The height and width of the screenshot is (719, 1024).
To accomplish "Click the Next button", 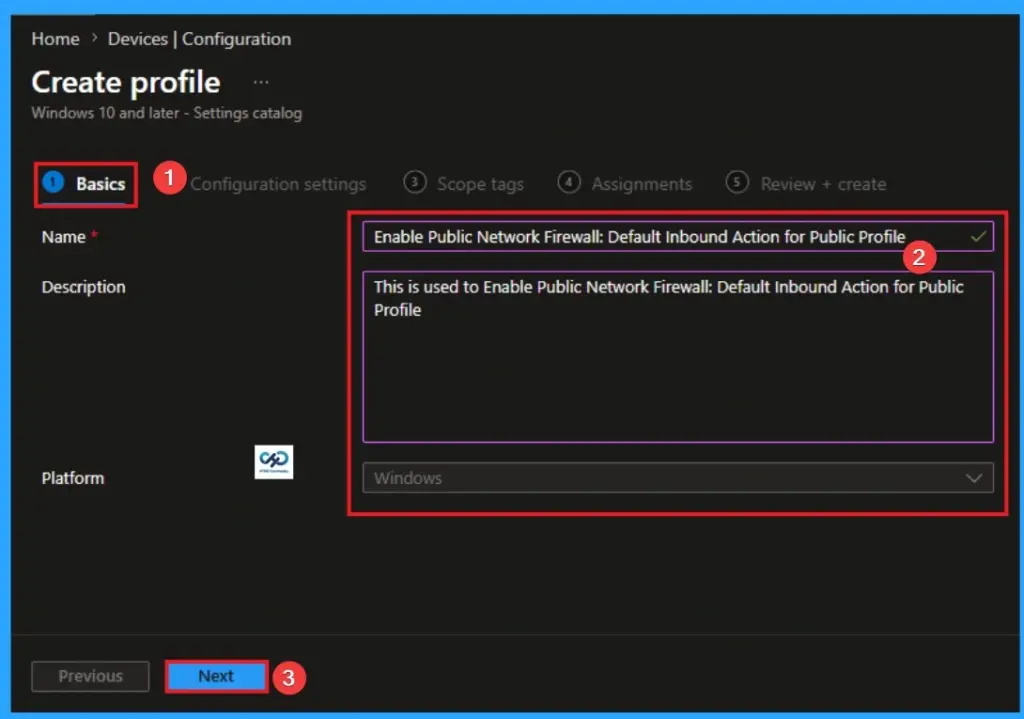I will pos(215,676).
